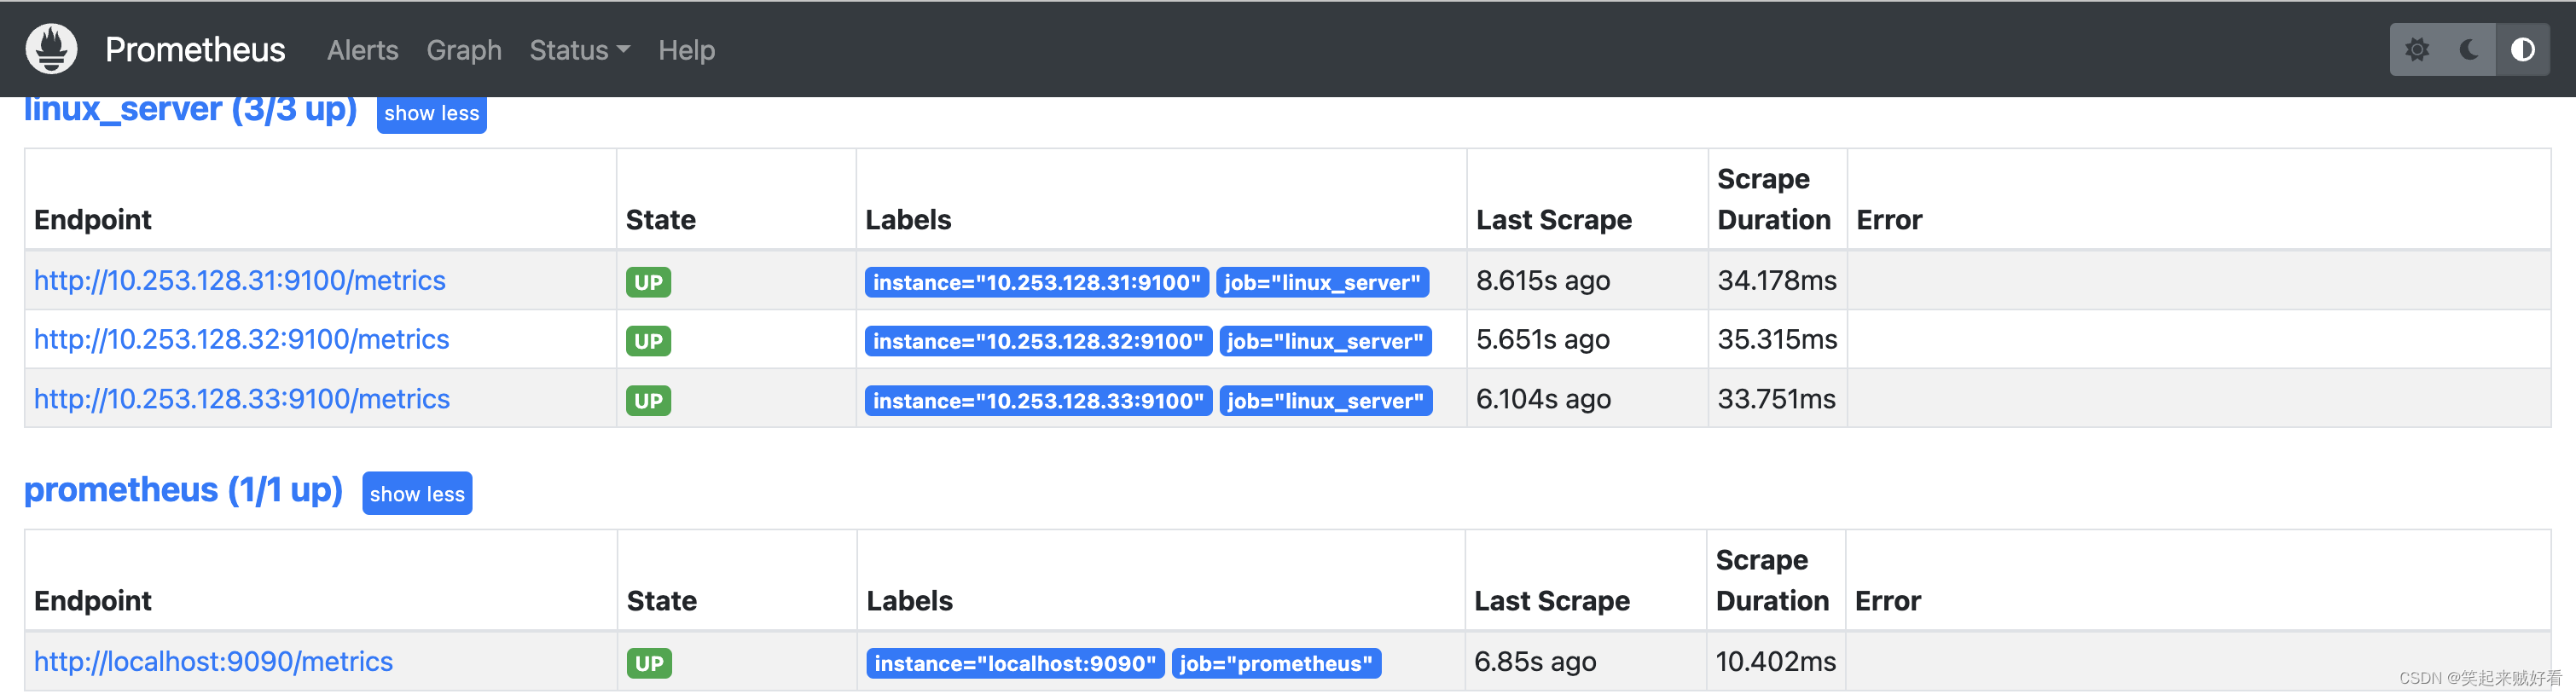Open http://10.253.128.31:9100/metrics endpoint
Screen dimensions: 2576x694
[x=240, y=281]
